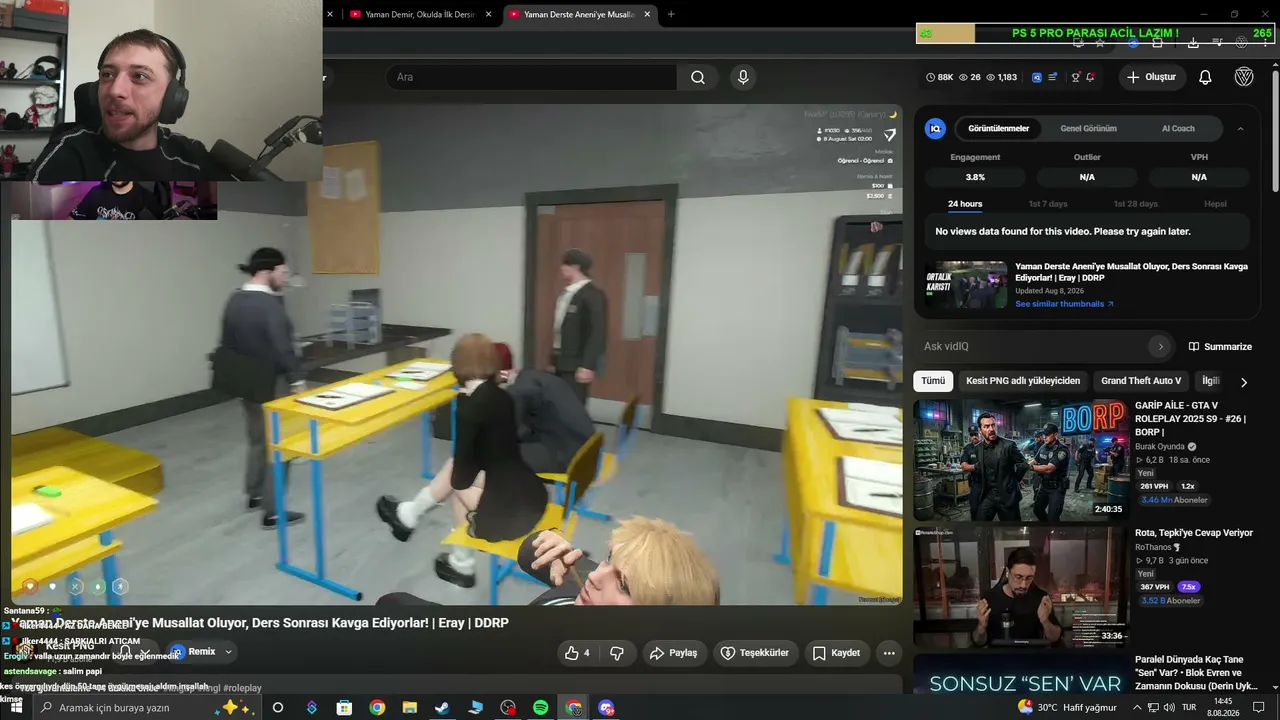
Task: Open 'See similar thumbnails' link
Action: [x=1064, y=304]
